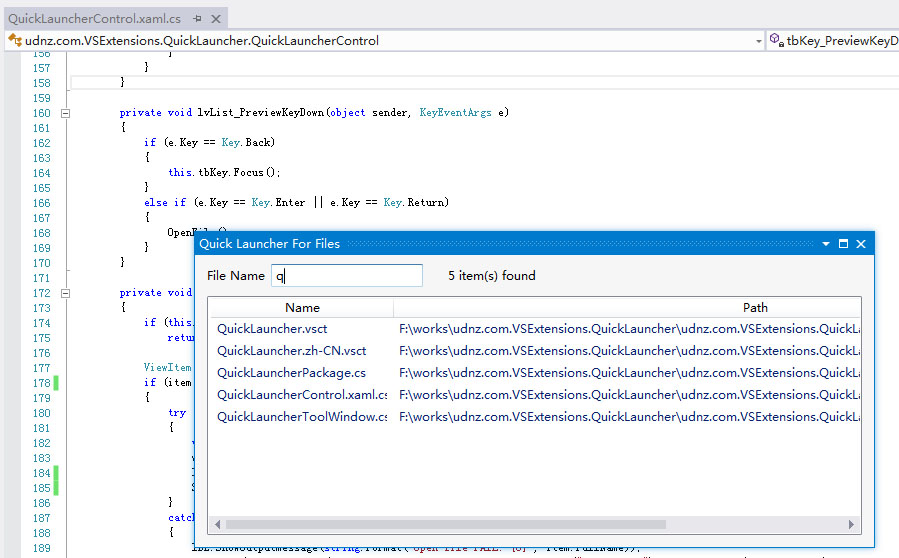Select QuickLauncherPackage.cs in the results
This screenshot has width=899, height=558.
coord(291,373)
